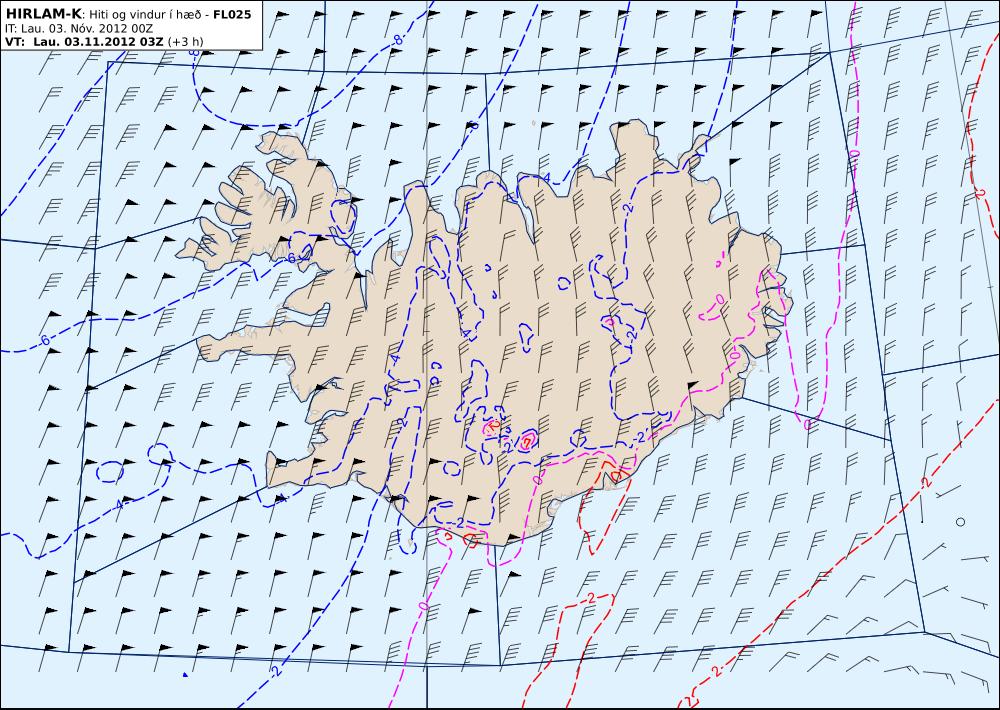Click the blue '-6' contour label west of Iceland
The width and height of the screenshot is (1000, 710).
[43, 341]
